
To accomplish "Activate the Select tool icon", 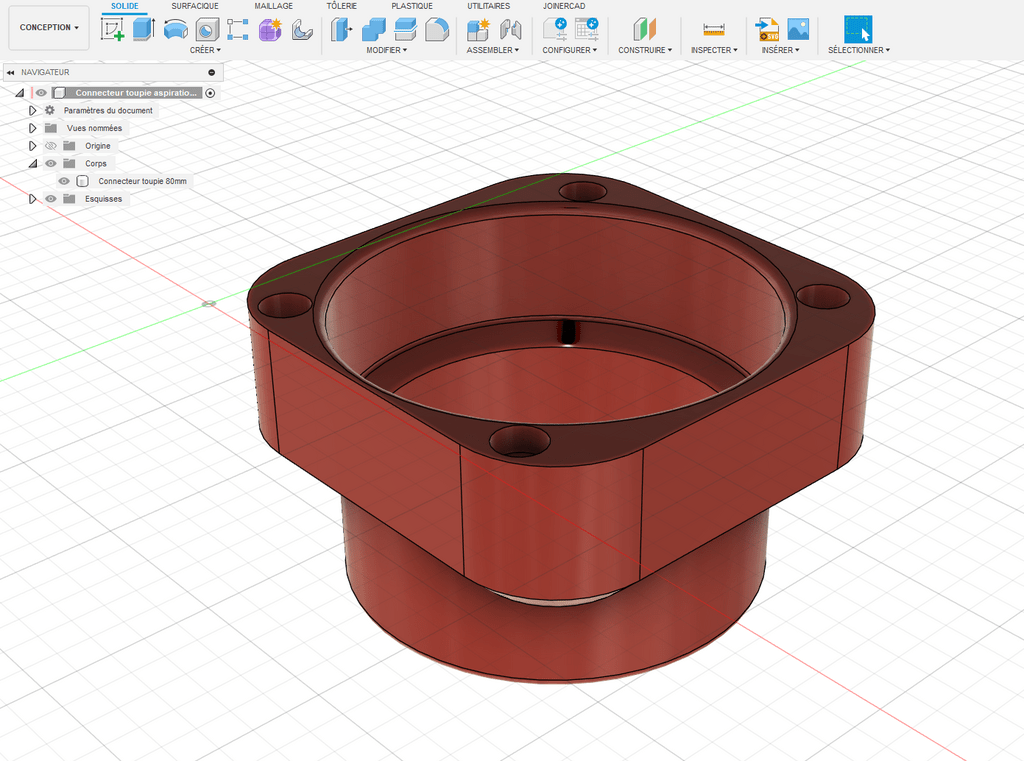I will click(858, 29).
